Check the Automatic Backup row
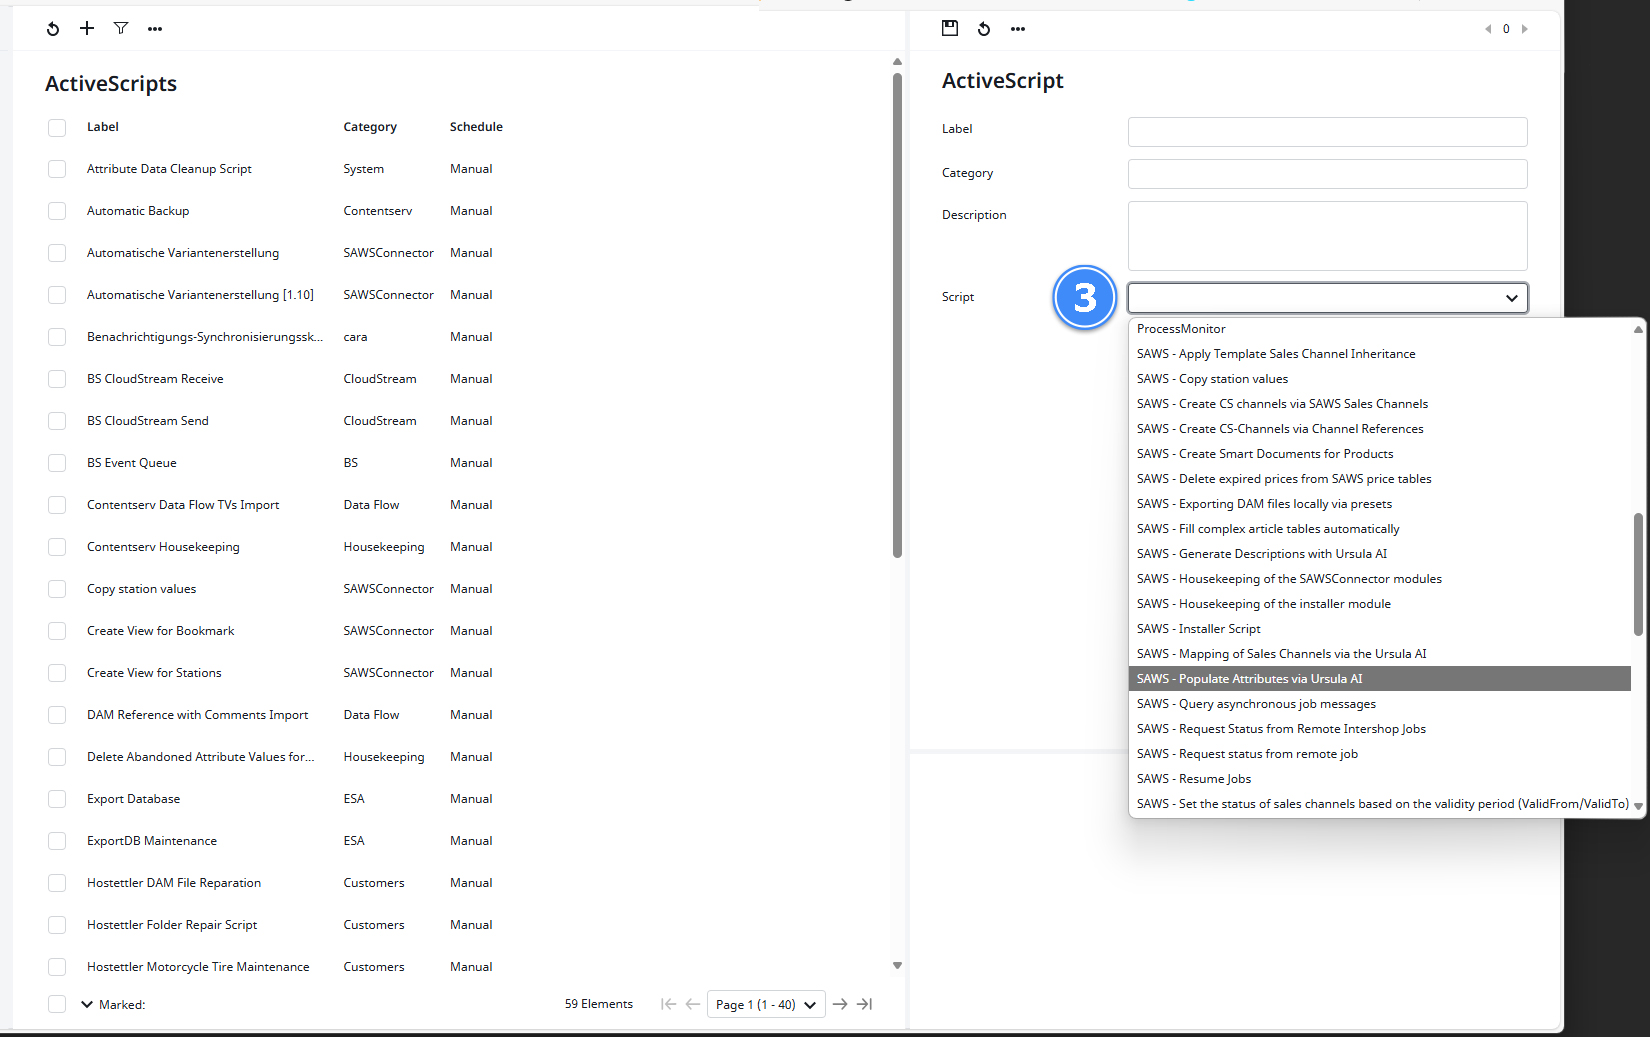This screenshot has width=1650, height=1037. (x=57, y=212)
